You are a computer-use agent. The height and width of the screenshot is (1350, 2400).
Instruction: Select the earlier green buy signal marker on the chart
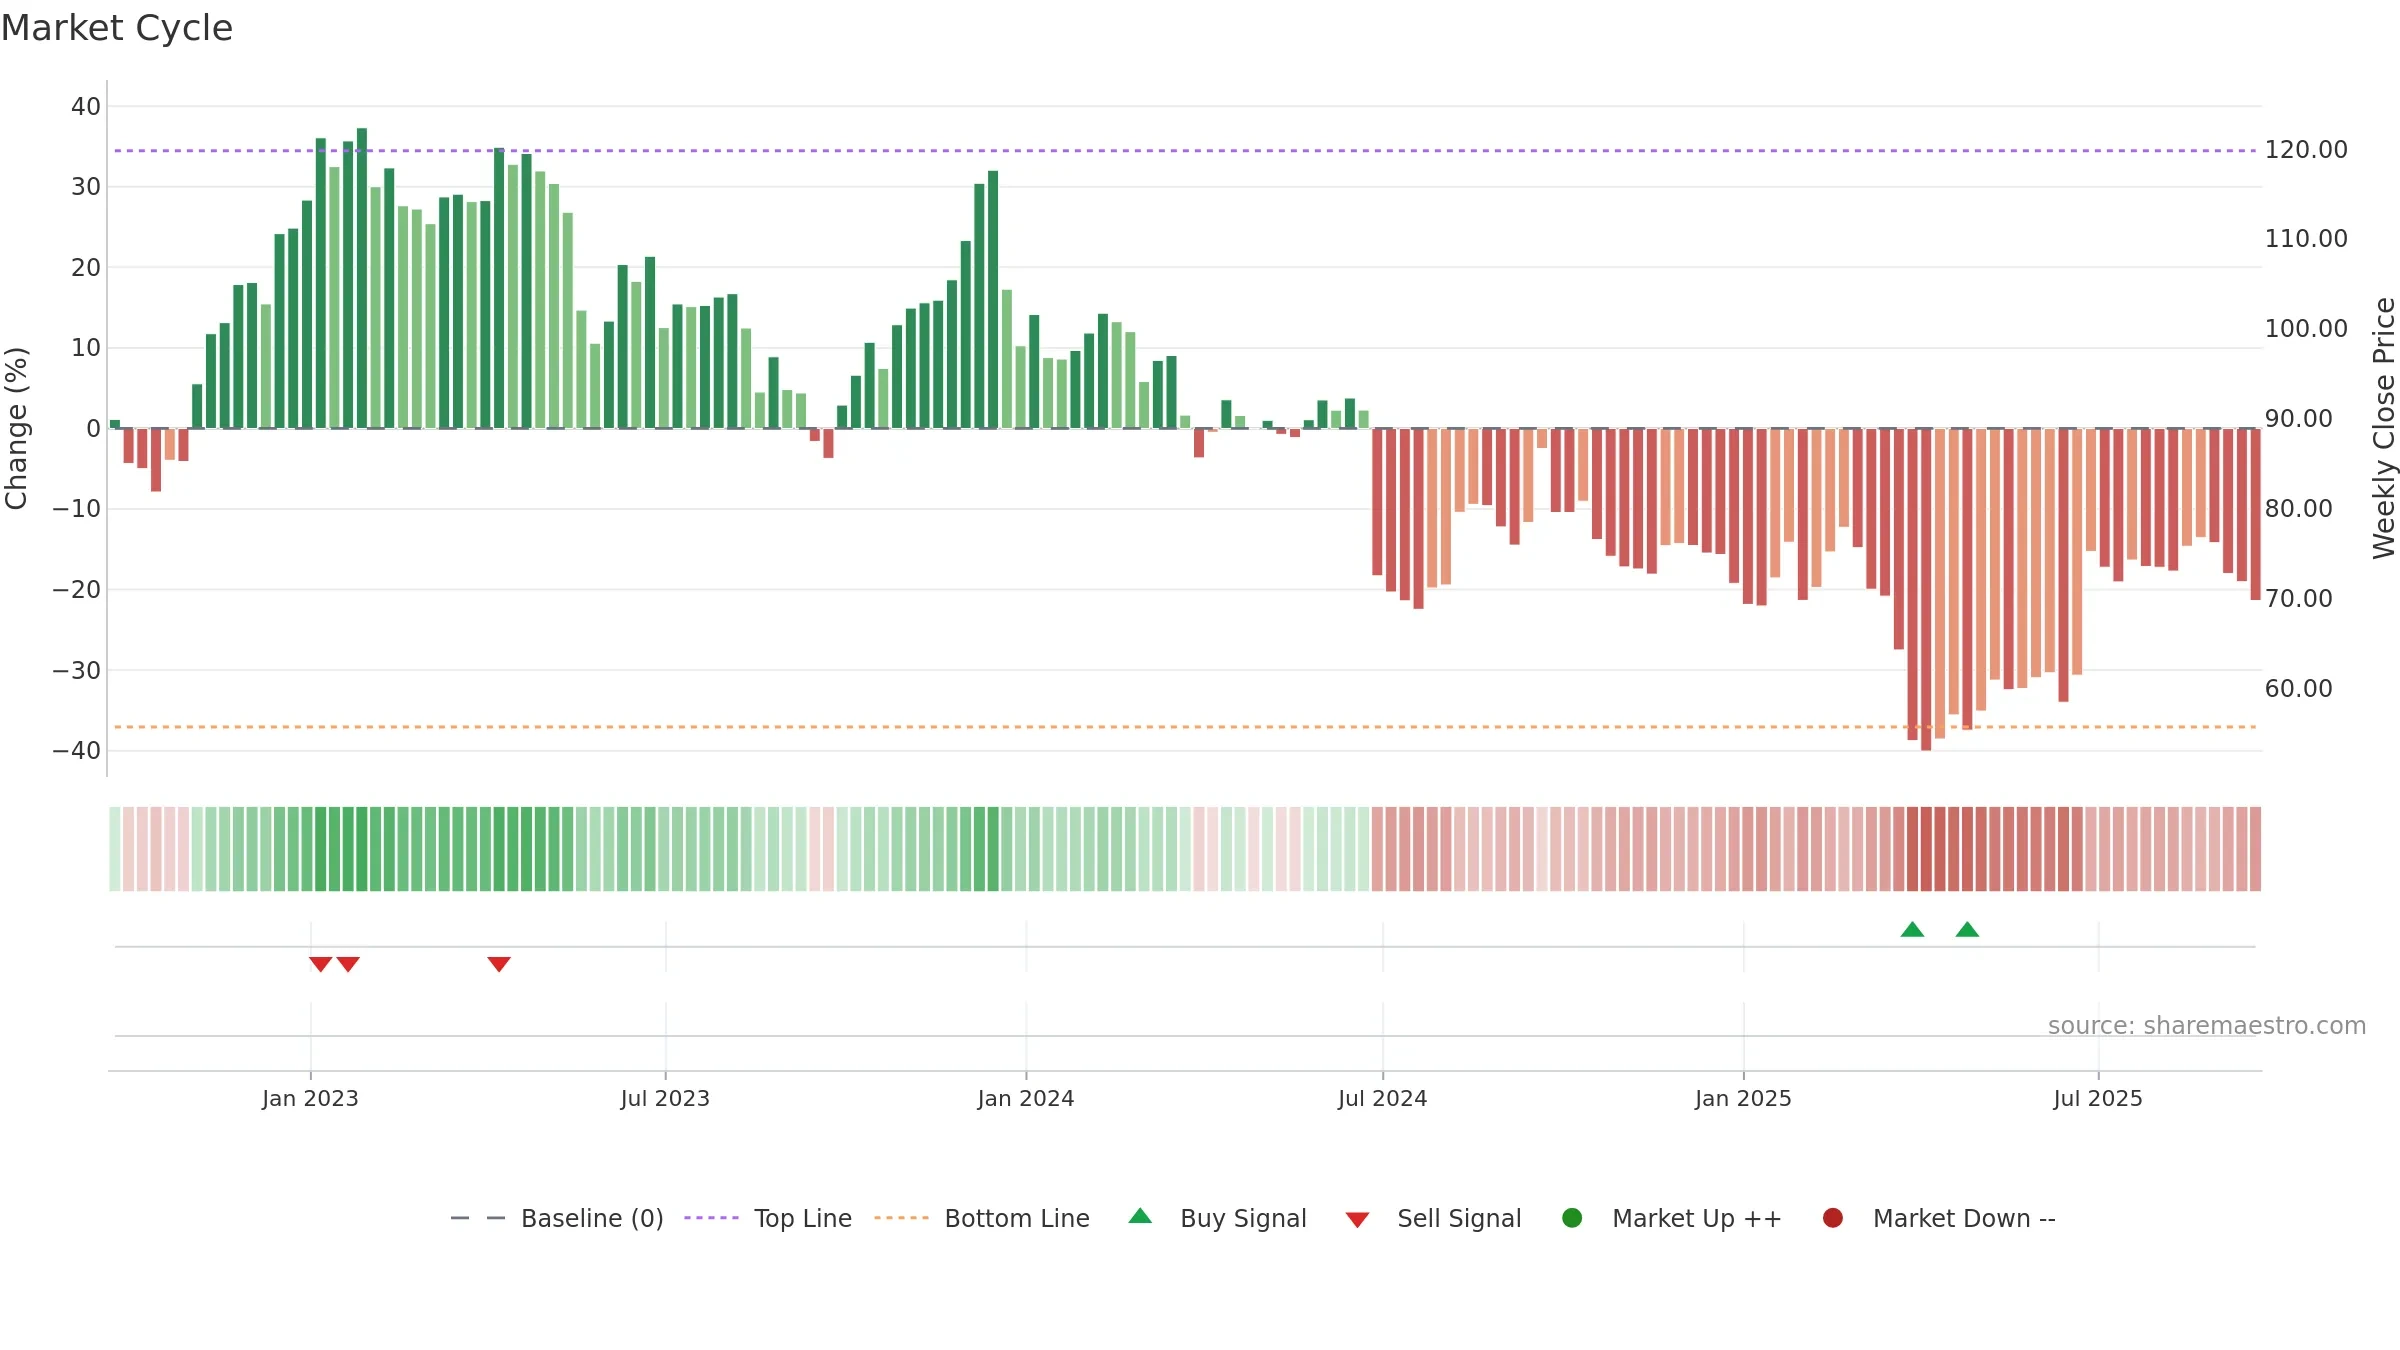tap(1912, 929)
